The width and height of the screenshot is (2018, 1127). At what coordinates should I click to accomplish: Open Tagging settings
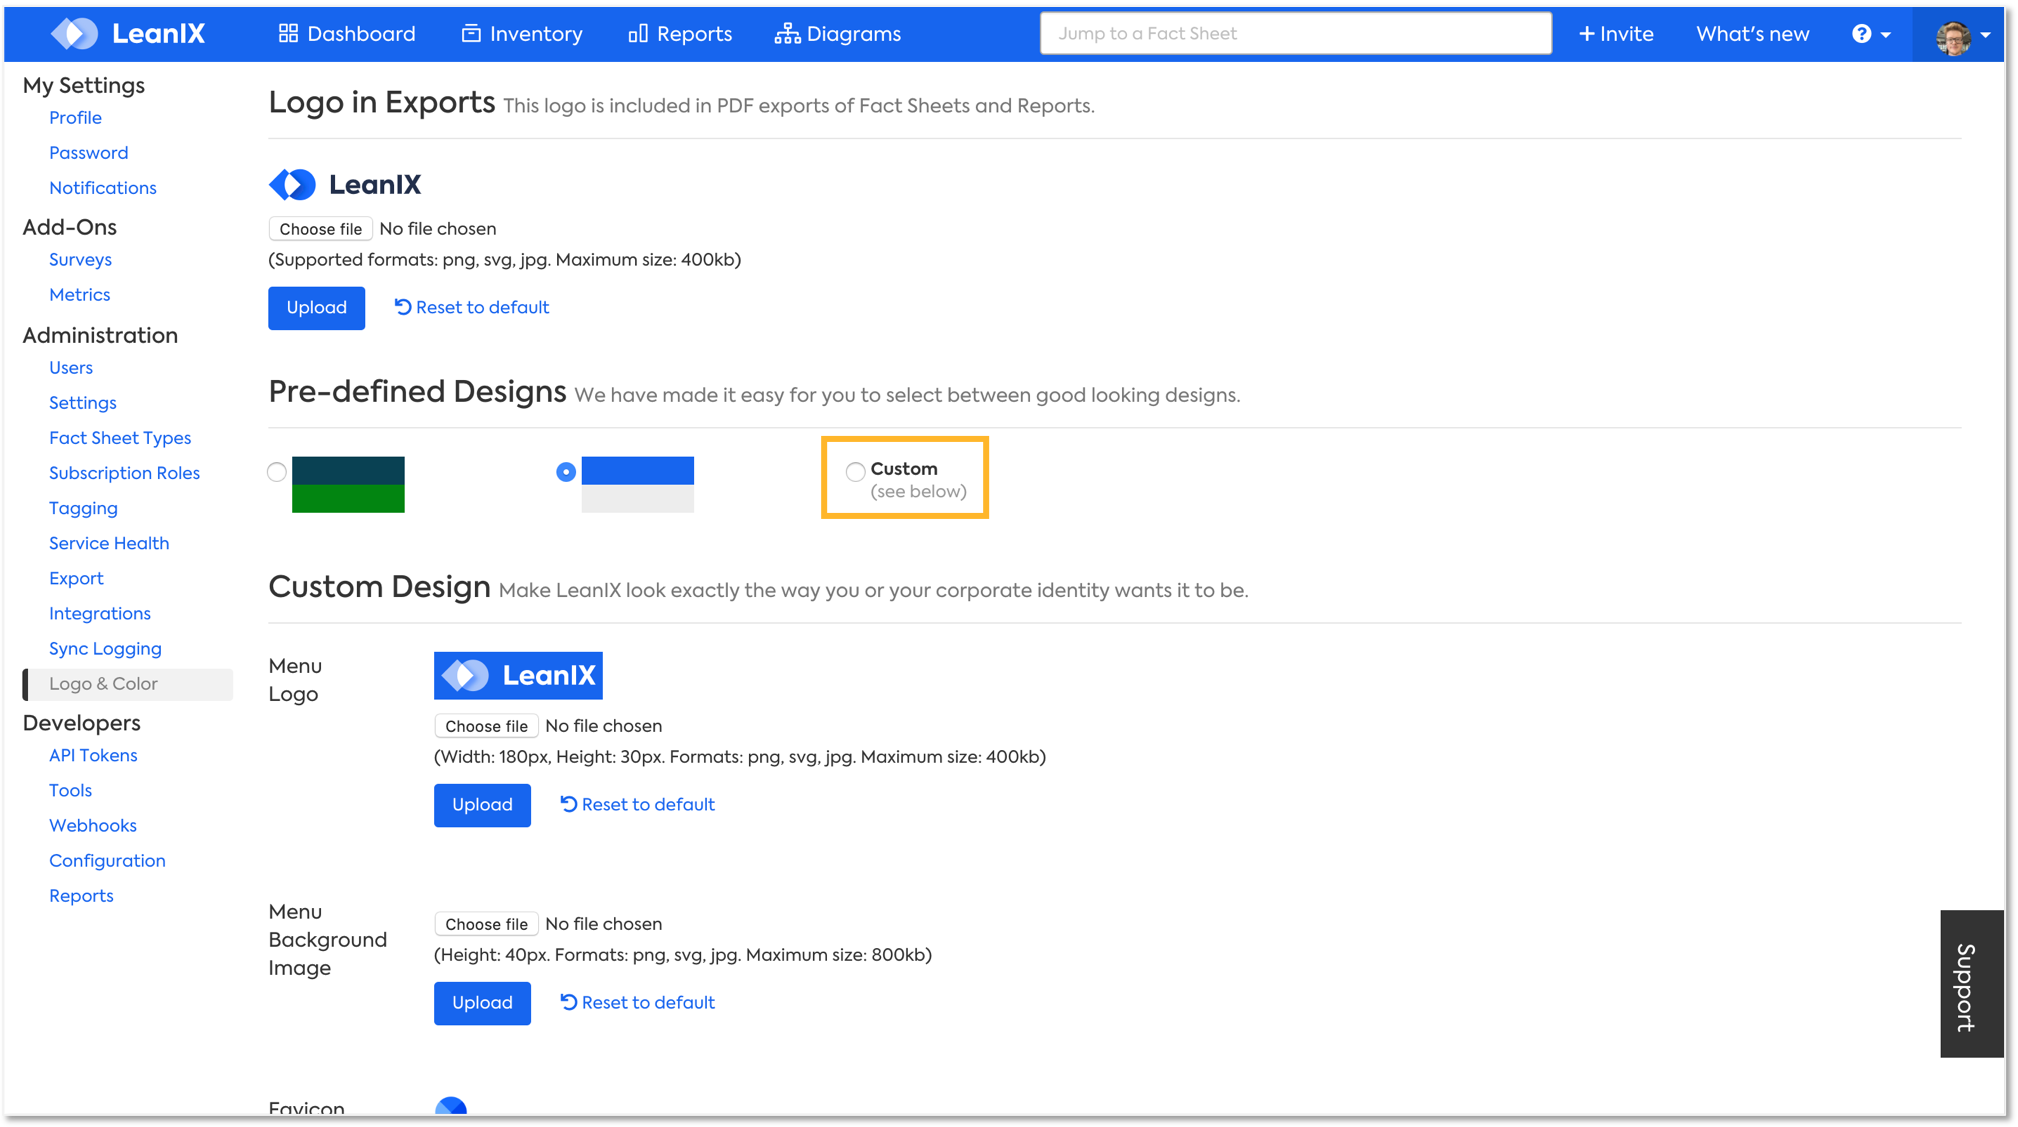[x=83, y=508]
